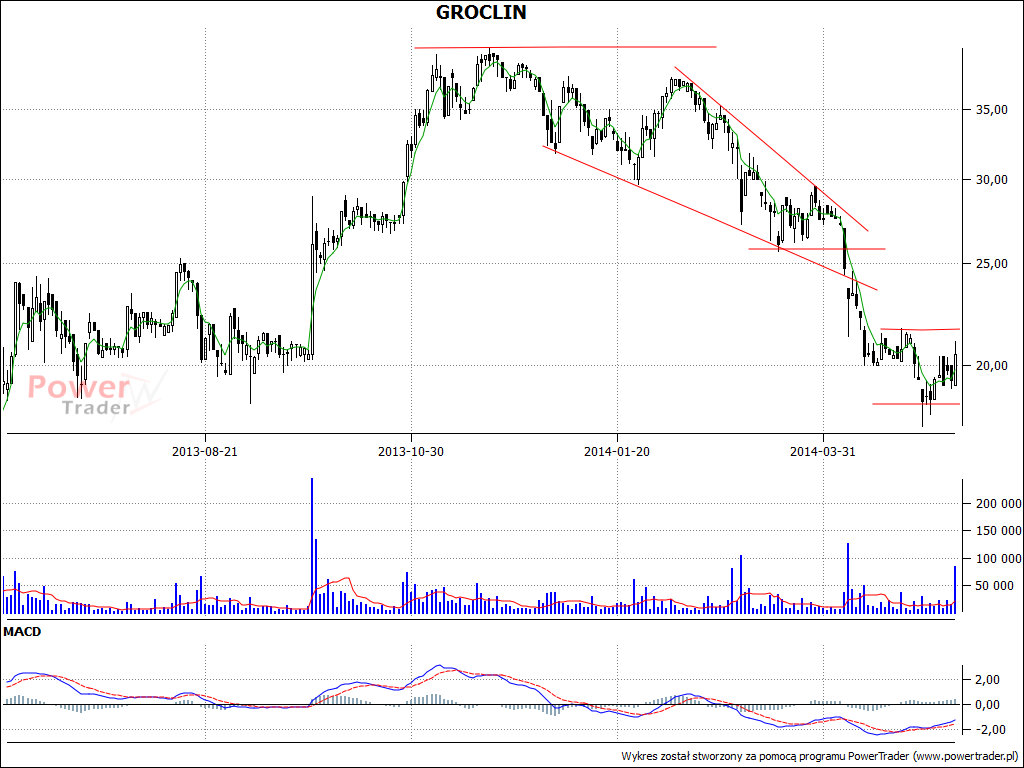
Task: Click the 35,00 price axis label
Action: click(992, 110)
